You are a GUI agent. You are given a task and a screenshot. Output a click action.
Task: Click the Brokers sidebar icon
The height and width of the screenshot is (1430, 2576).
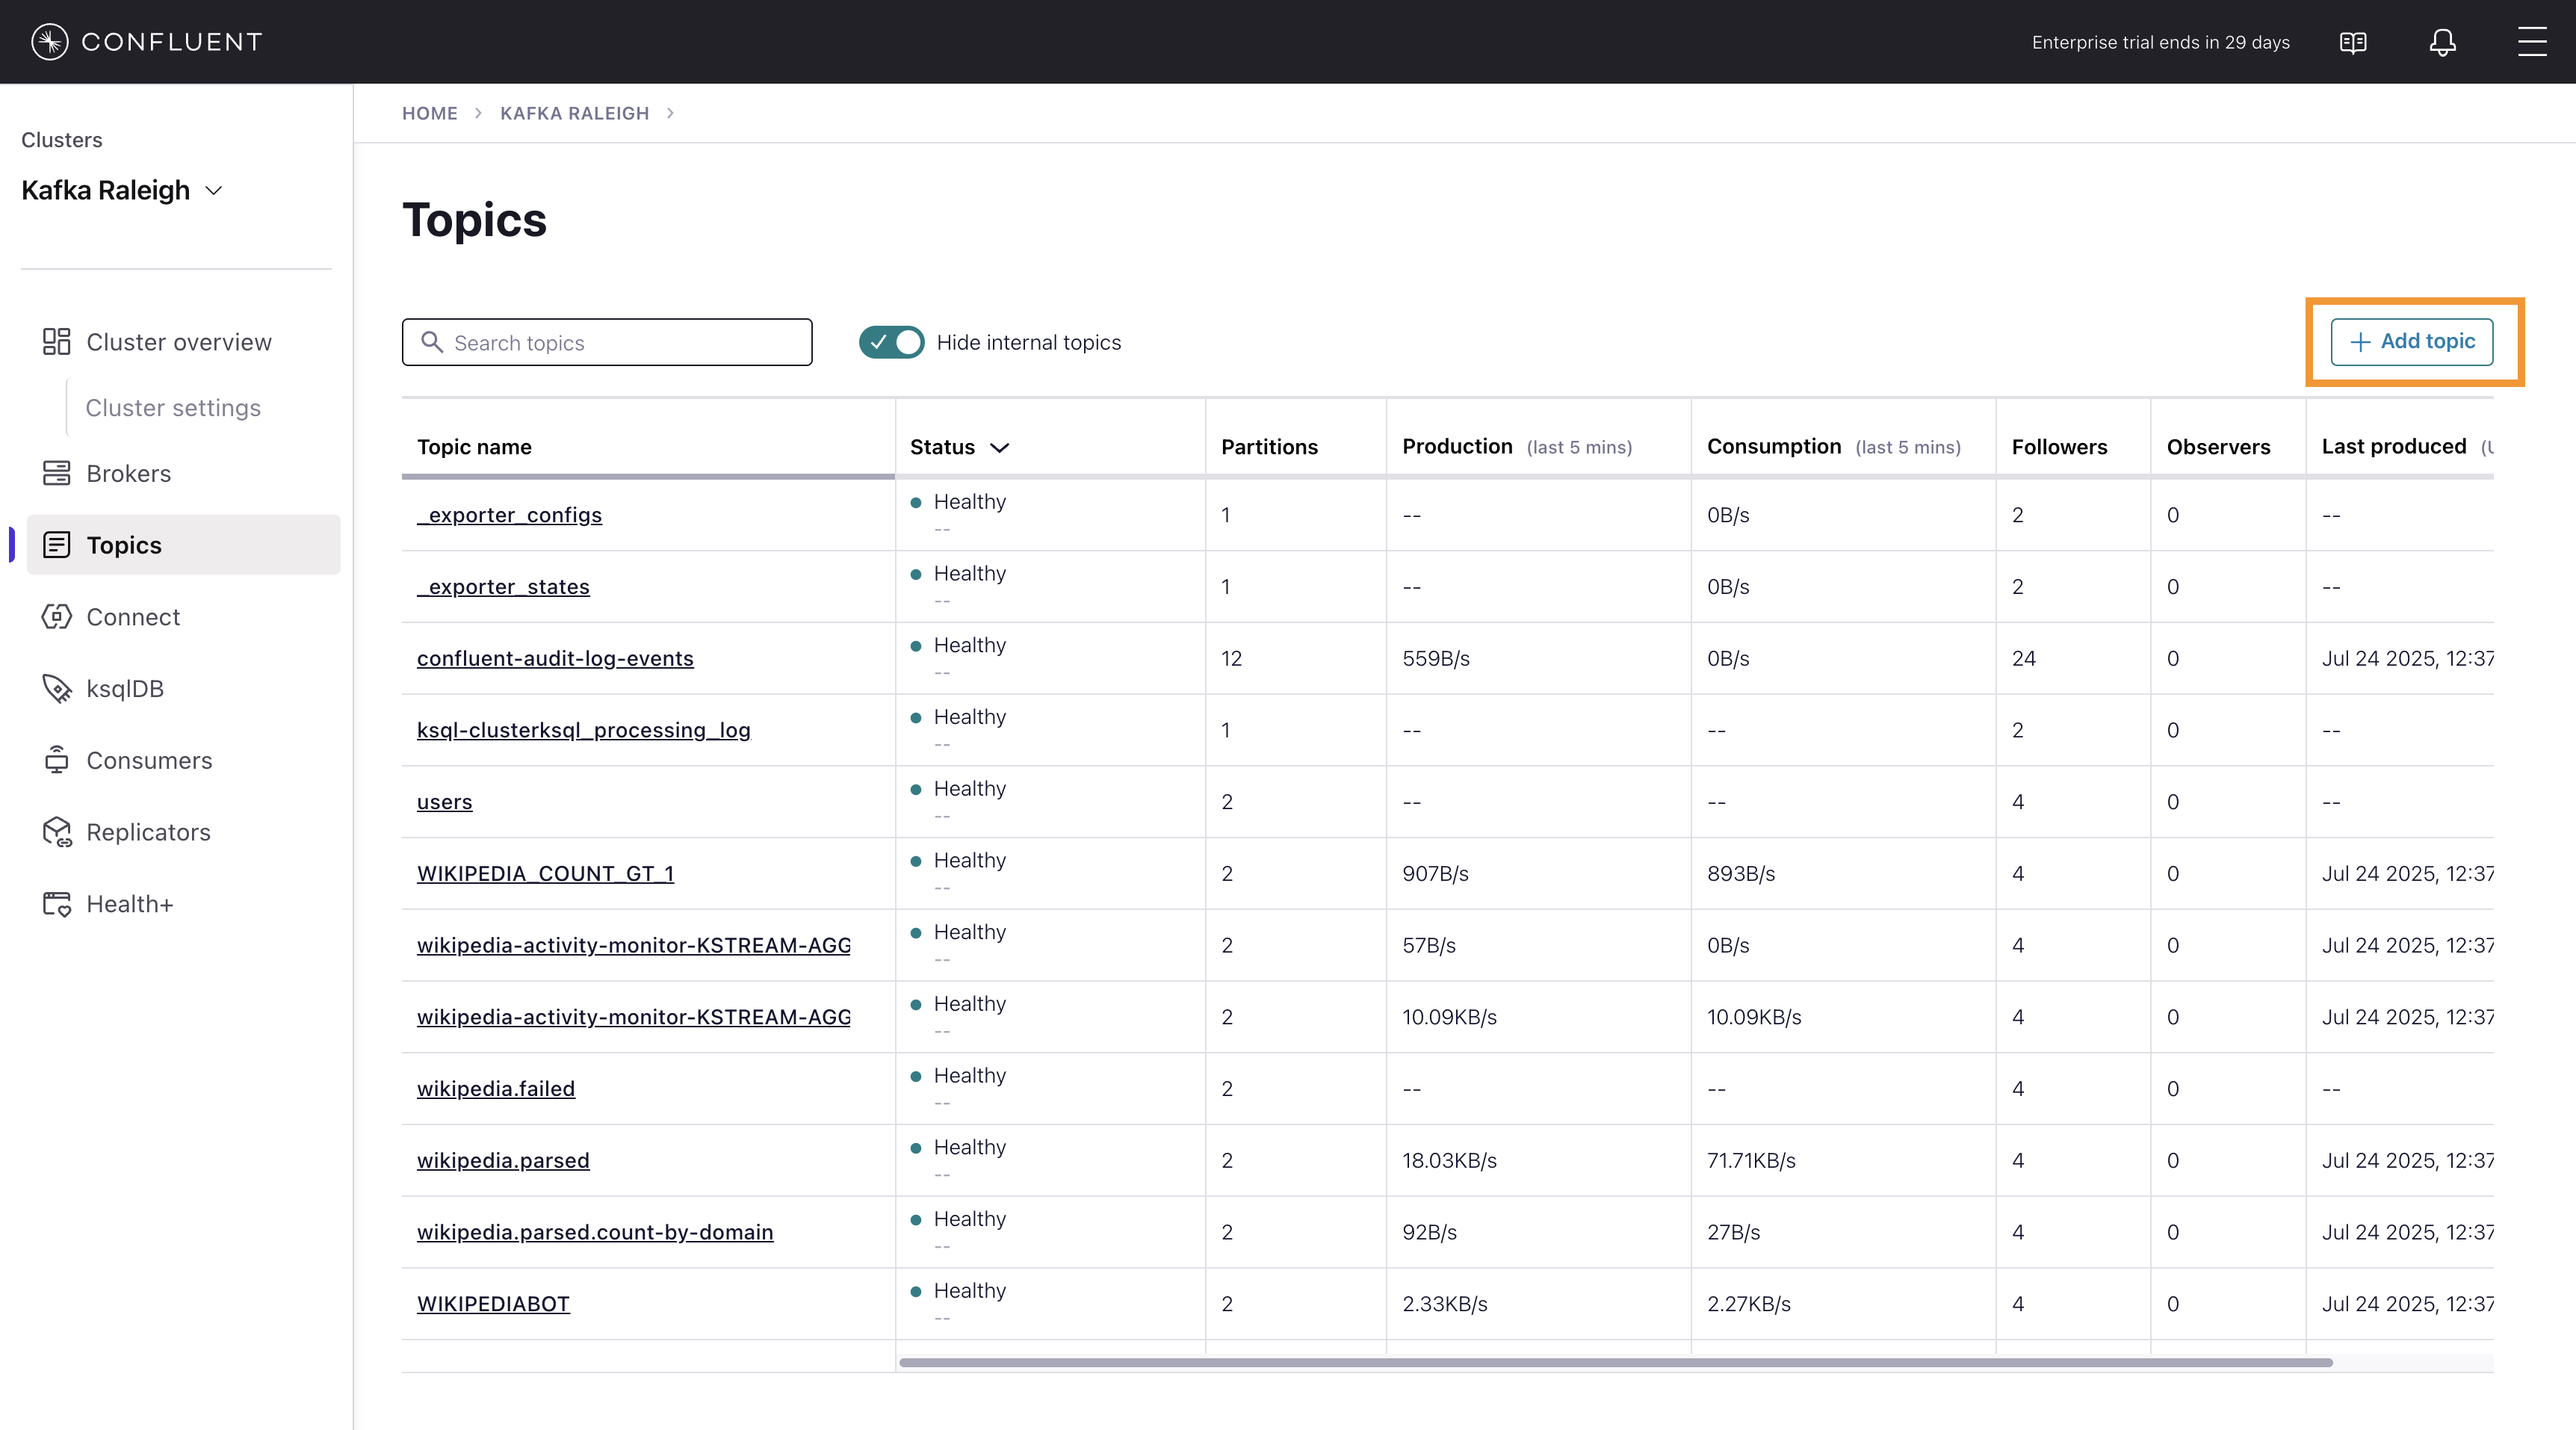[57, 473]
